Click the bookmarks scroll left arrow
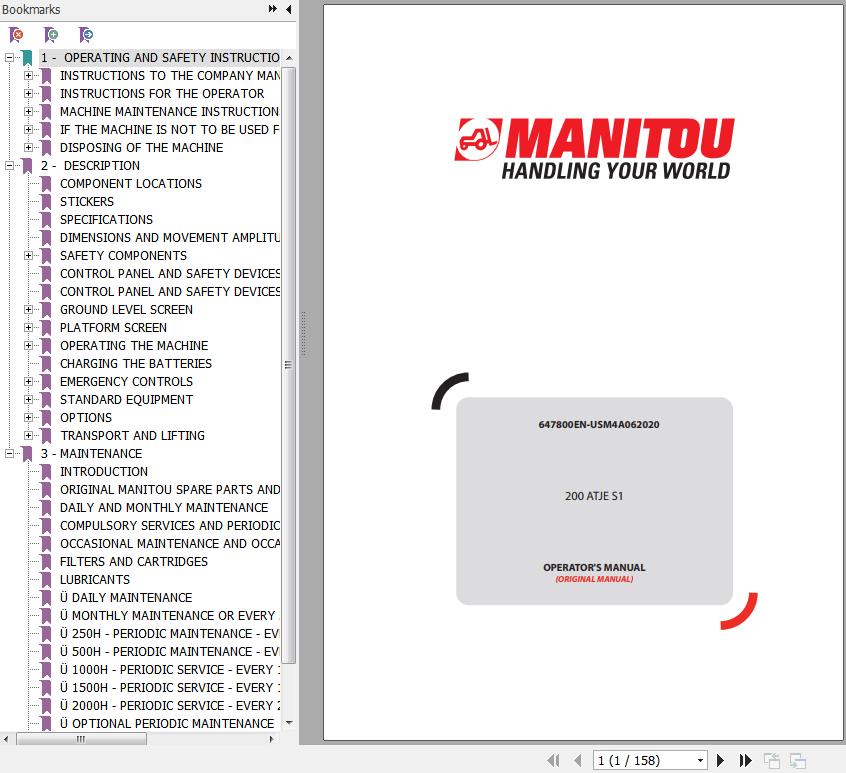Viewport: 846px width, 773px height. pos(6,739)
